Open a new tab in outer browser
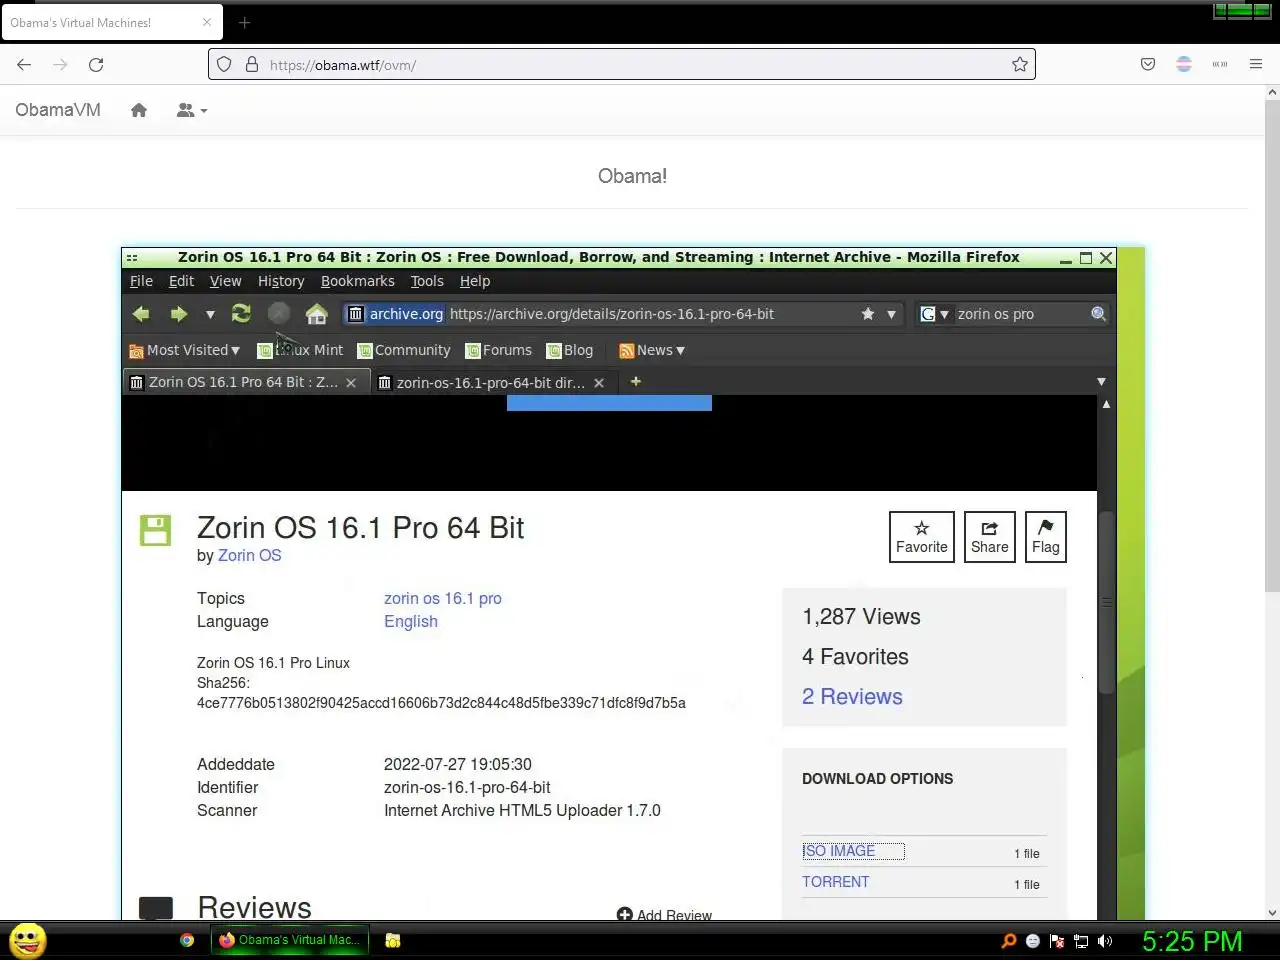Viewport: 1280px width, 960px height. coord(244,22)
